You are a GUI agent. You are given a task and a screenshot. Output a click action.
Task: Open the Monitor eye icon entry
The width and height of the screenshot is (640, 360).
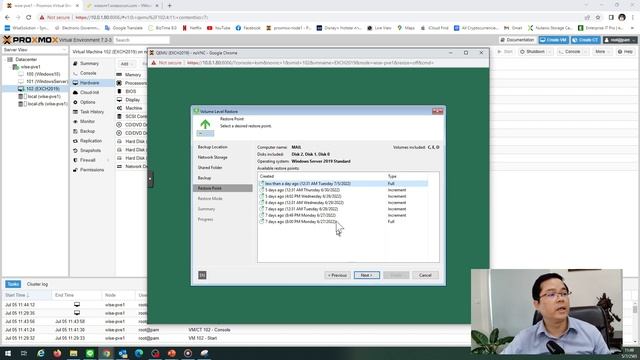tap(76, 122)
